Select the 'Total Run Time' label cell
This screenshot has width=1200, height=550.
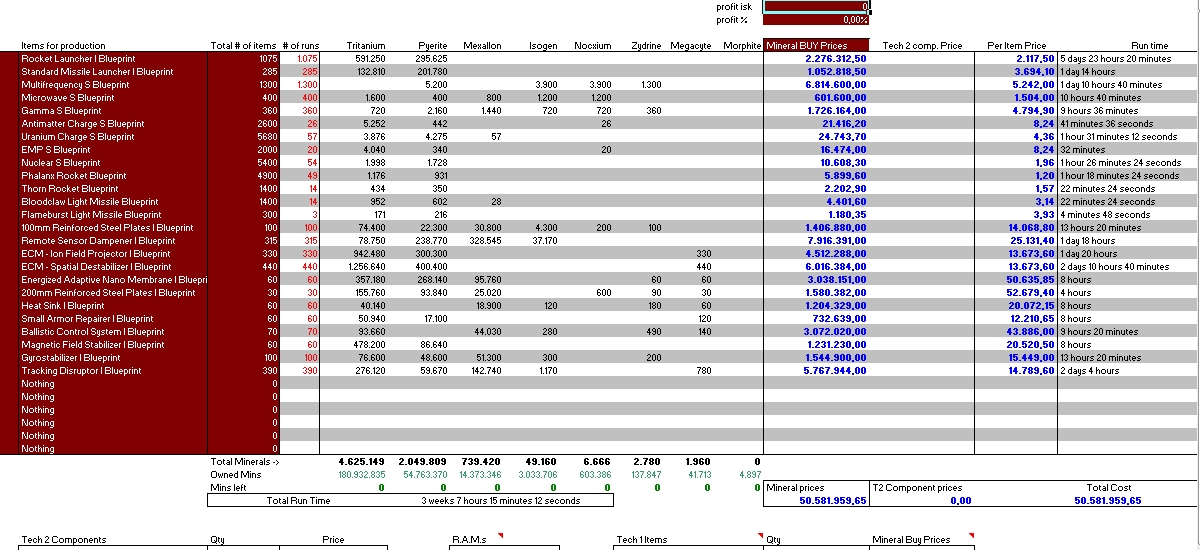tap(298, 501)
